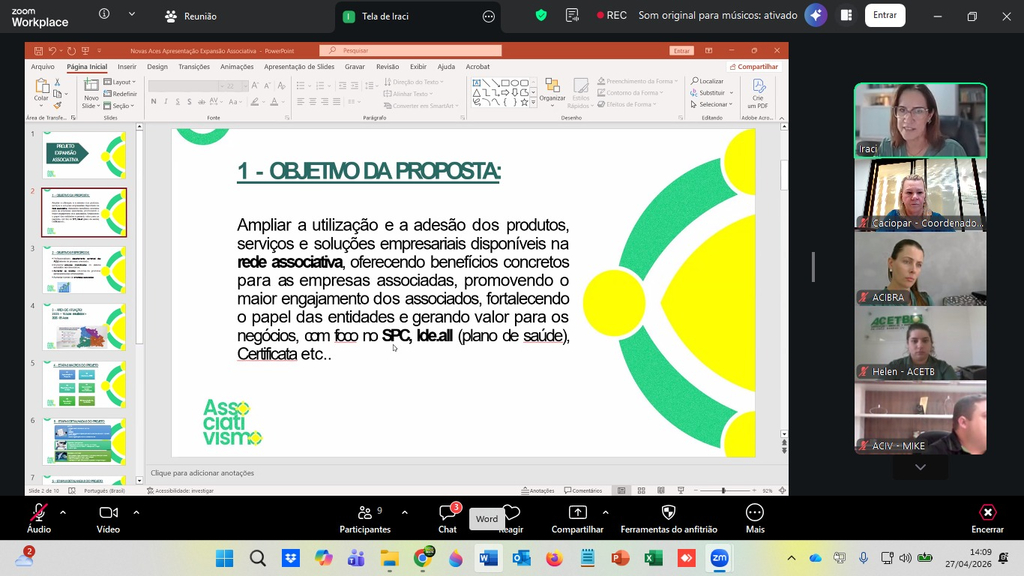
Task: Open PowerPoint from the Windows taskbar
Action: click(x=620, y=558)
